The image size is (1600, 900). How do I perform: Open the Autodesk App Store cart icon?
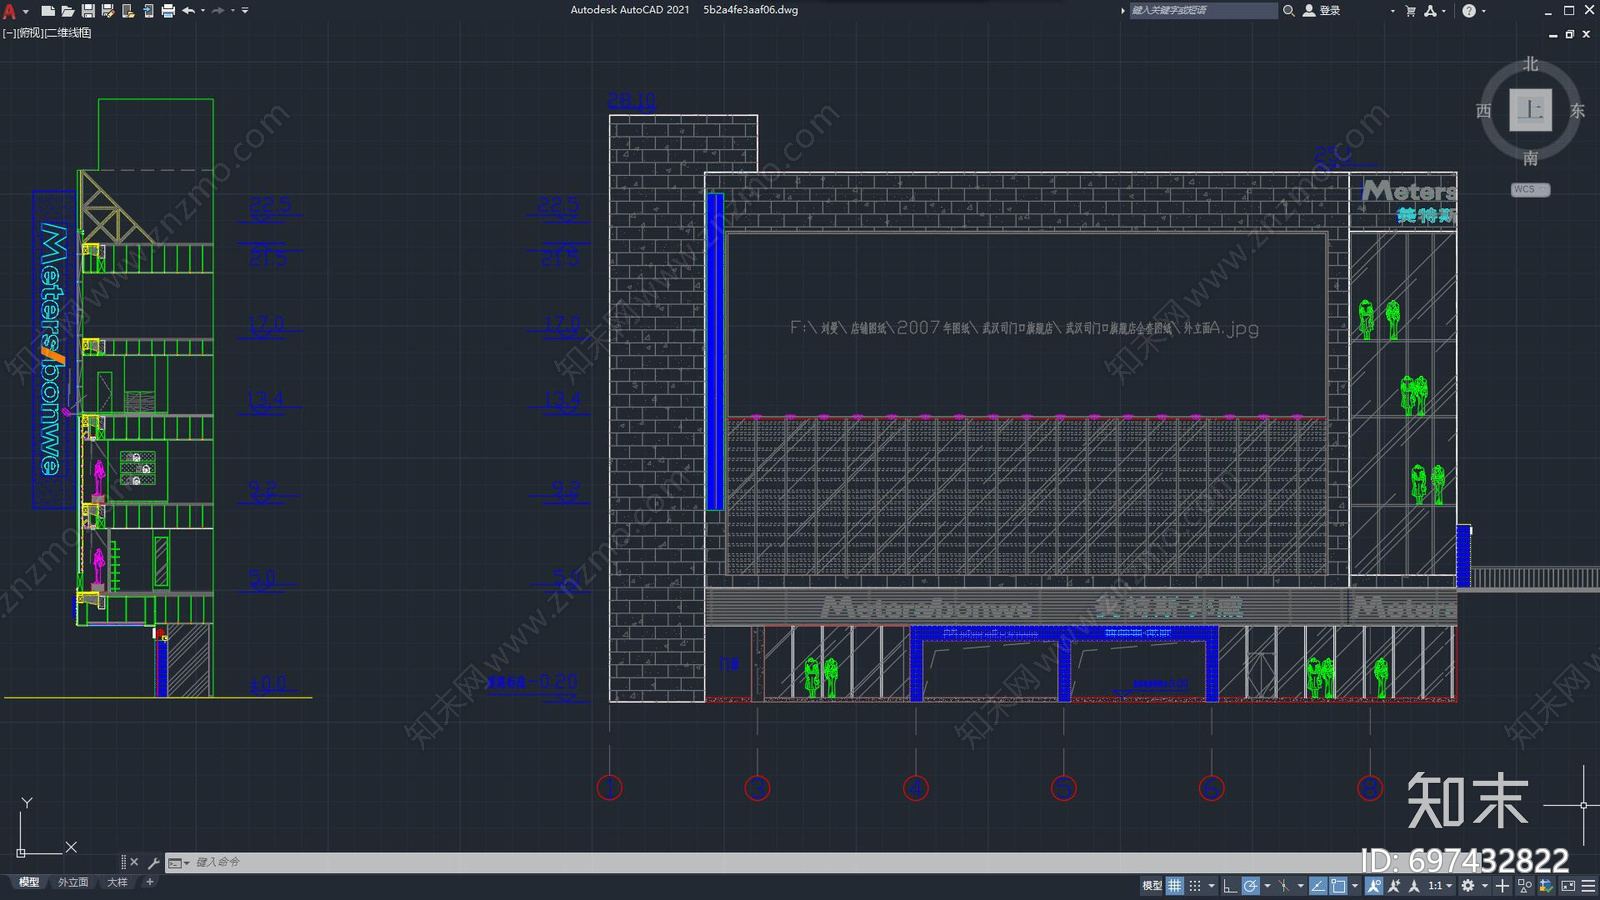click(1411, 10)
